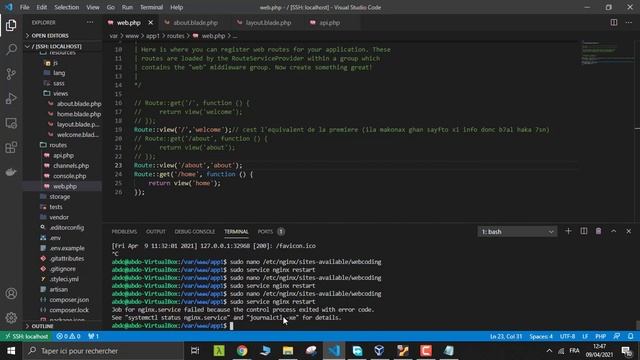Open console.php in the explorer
640x360 pixels.
tap(69, 176)
